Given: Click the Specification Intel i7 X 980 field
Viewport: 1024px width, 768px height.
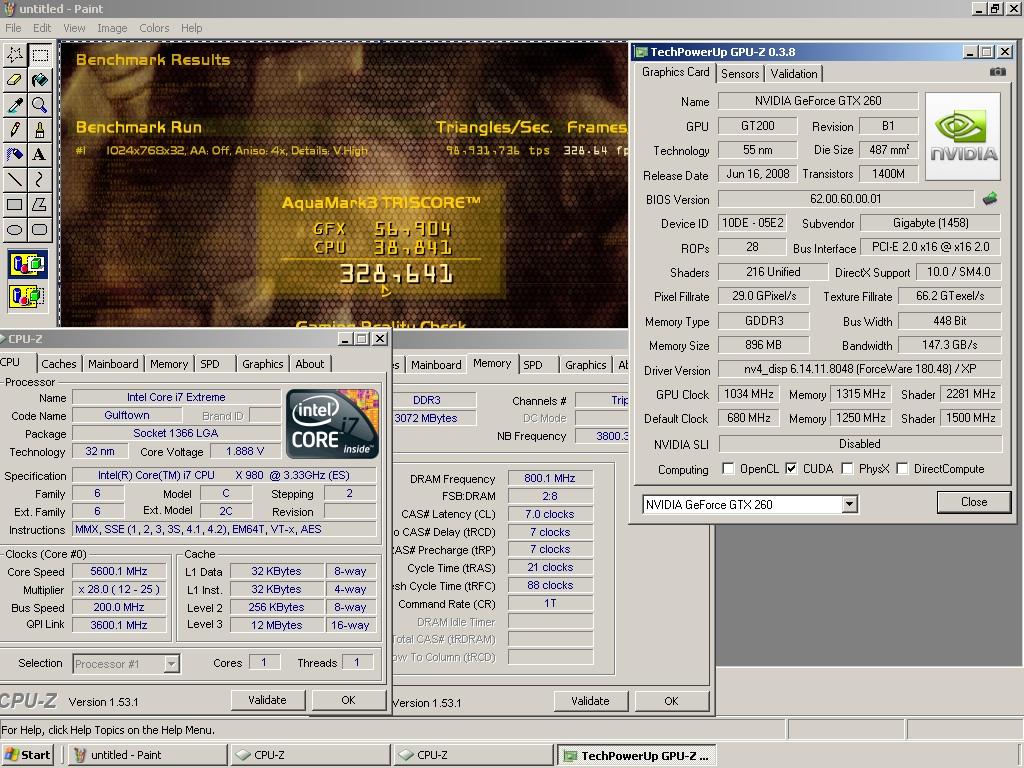Looking at the screenshot, I should (x=224, y=475).
